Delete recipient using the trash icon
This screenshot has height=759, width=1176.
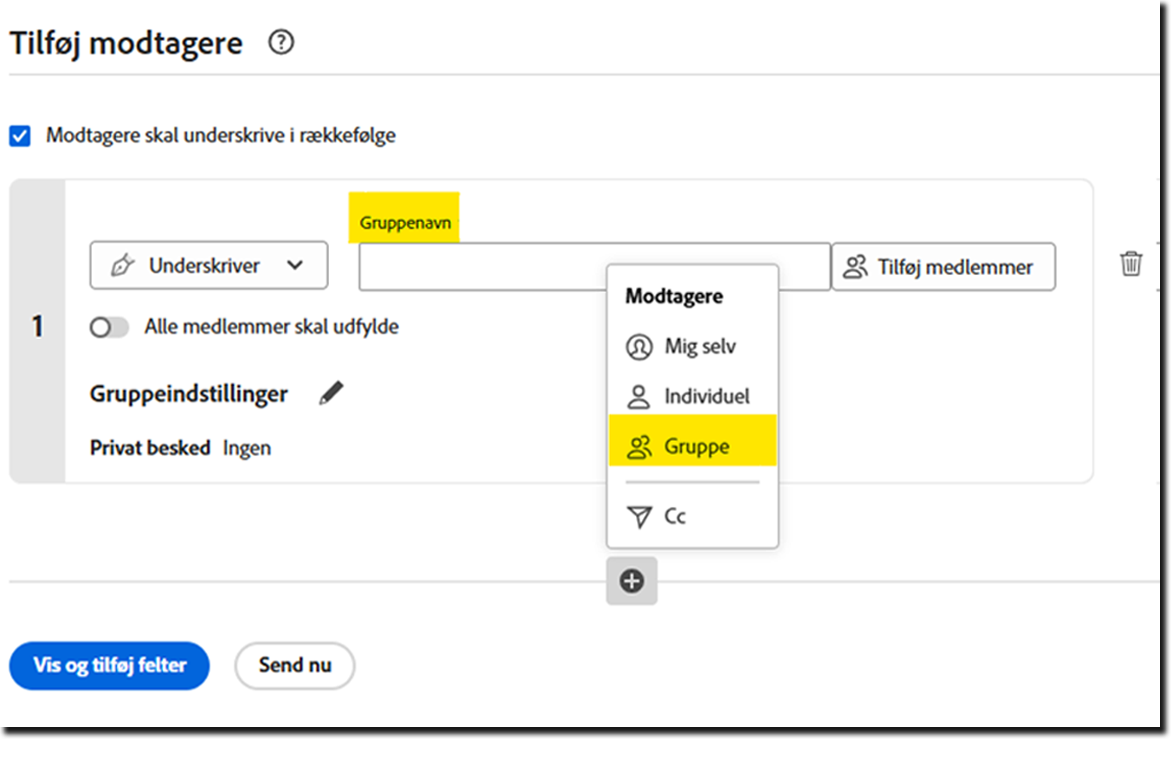click(1130, 264)
